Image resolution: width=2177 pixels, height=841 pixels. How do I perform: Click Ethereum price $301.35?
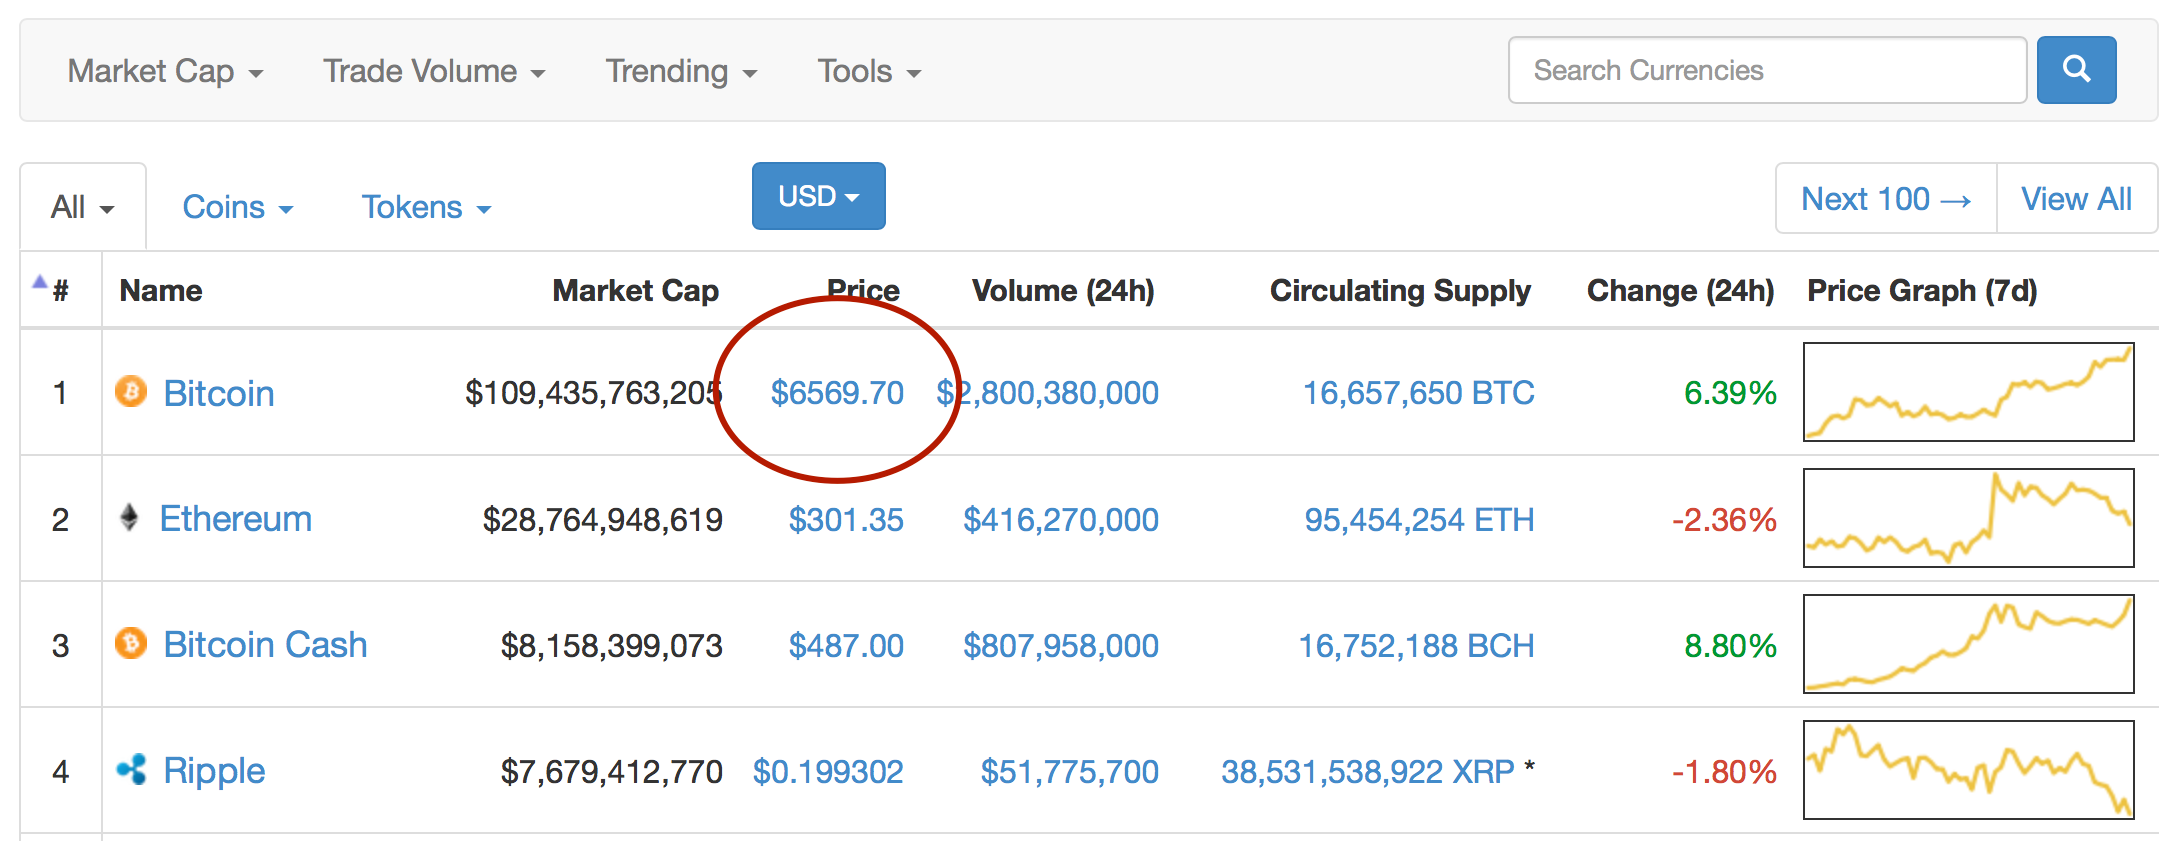coord(846,520)
